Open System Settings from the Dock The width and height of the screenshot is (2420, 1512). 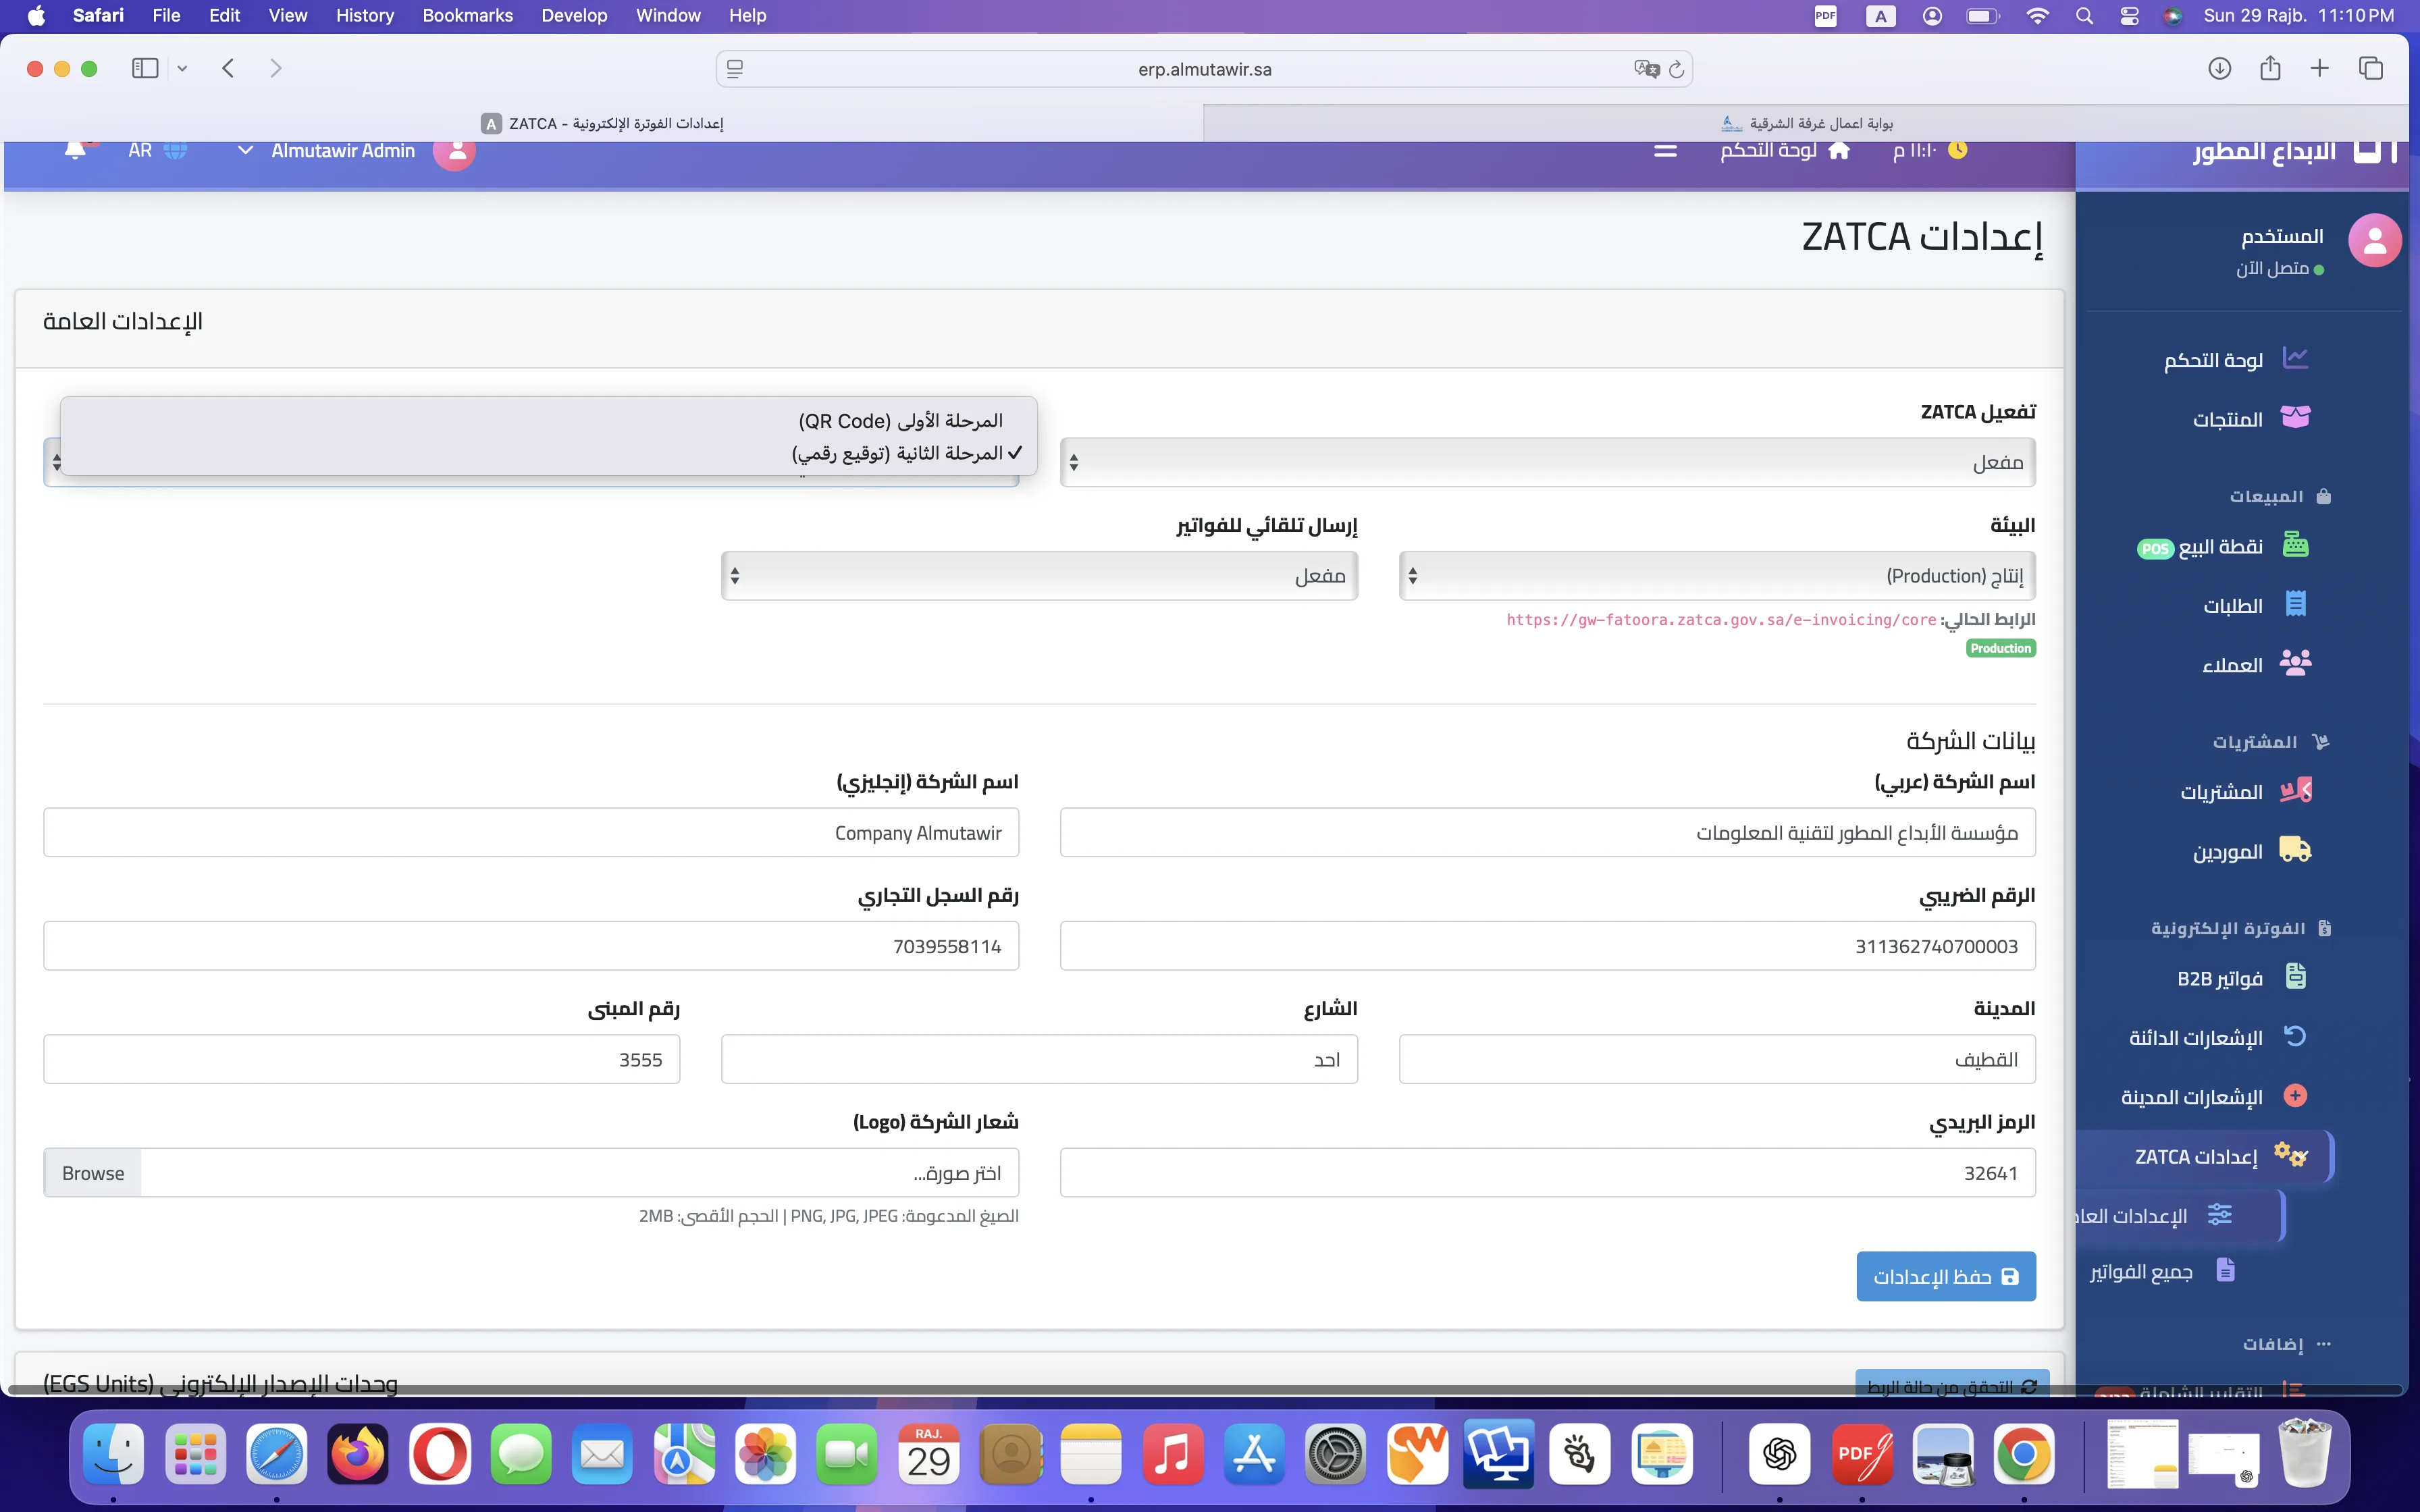tap(1335, 1454)
